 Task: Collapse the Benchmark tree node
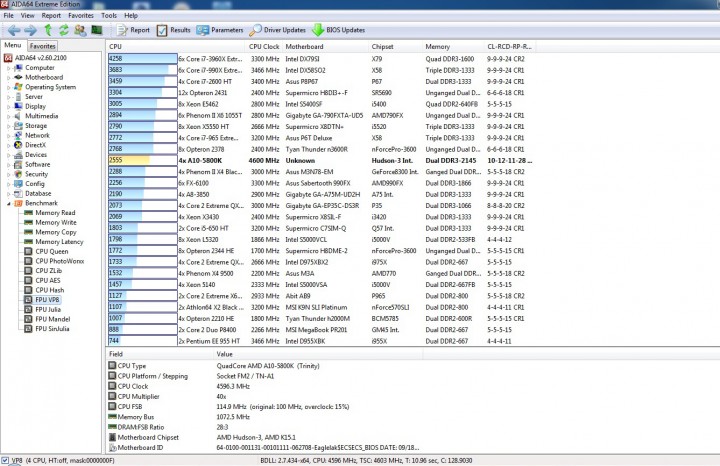pos(8,203)
